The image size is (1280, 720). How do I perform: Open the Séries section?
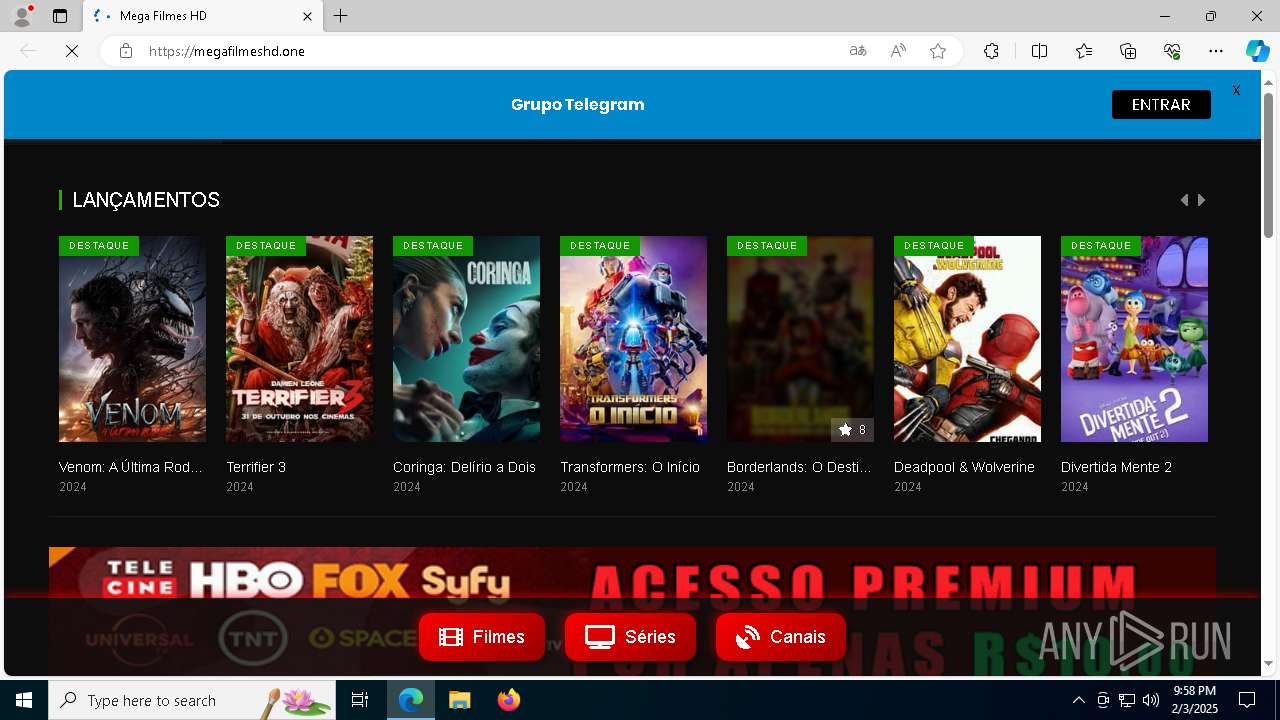630,637
